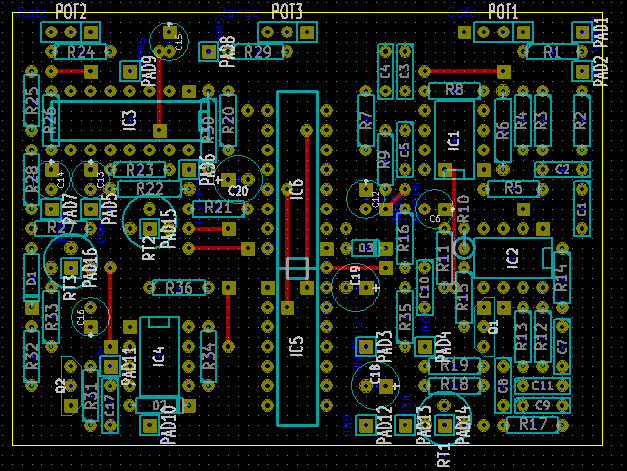Select capacitor C2 footprint
This screenshot has width=627, height=471.
tap(562, 170)
